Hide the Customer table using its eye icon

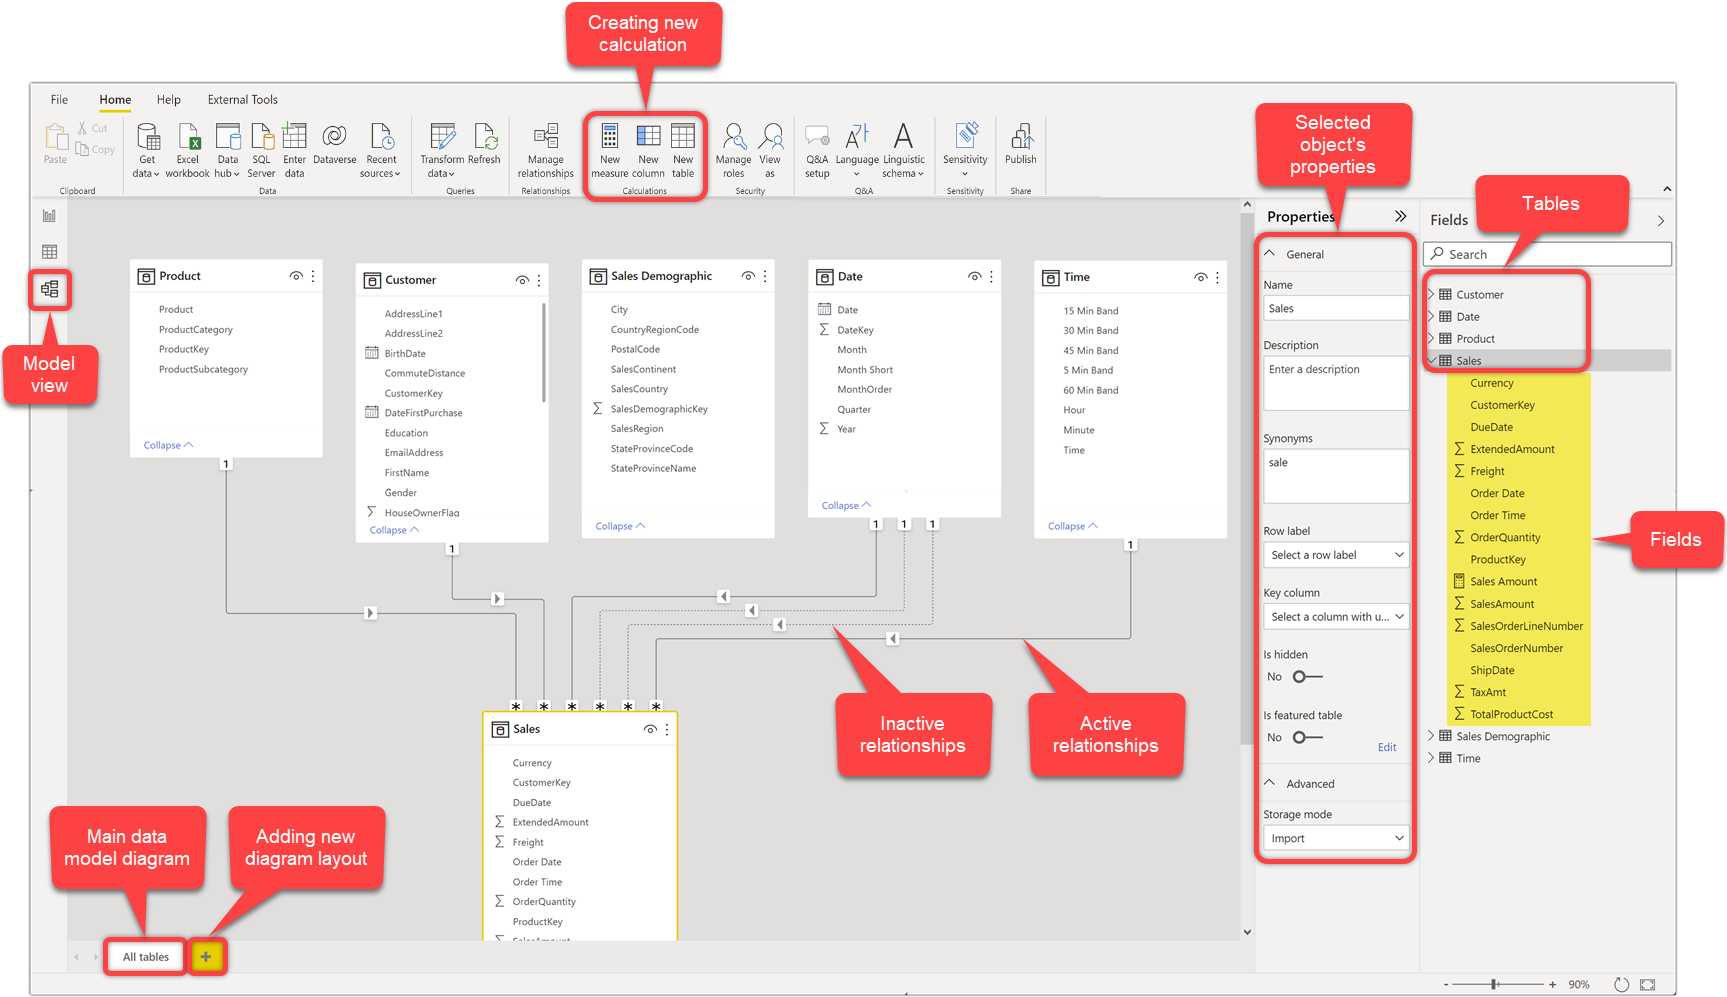[x=522, y=280]
